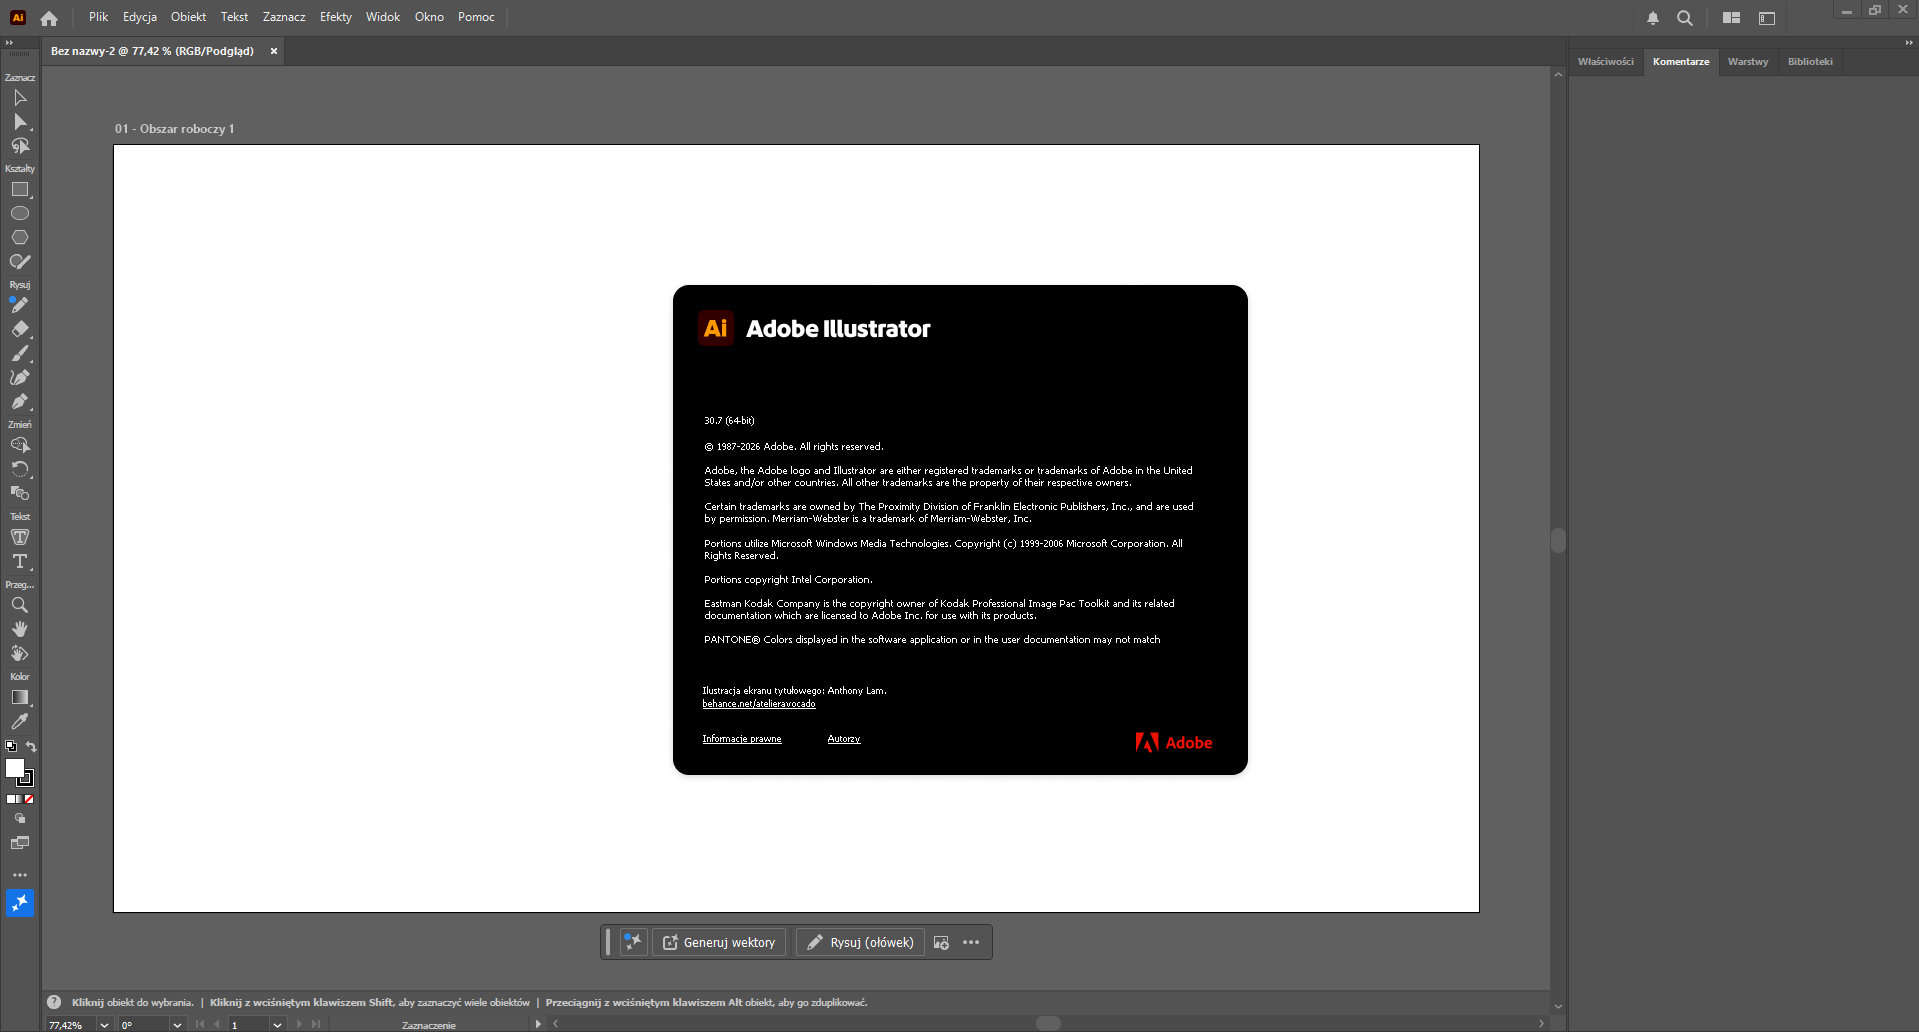Click the add-image icon in contextual bar
Screen dimensions: 1919x1032
click(941, 942)
